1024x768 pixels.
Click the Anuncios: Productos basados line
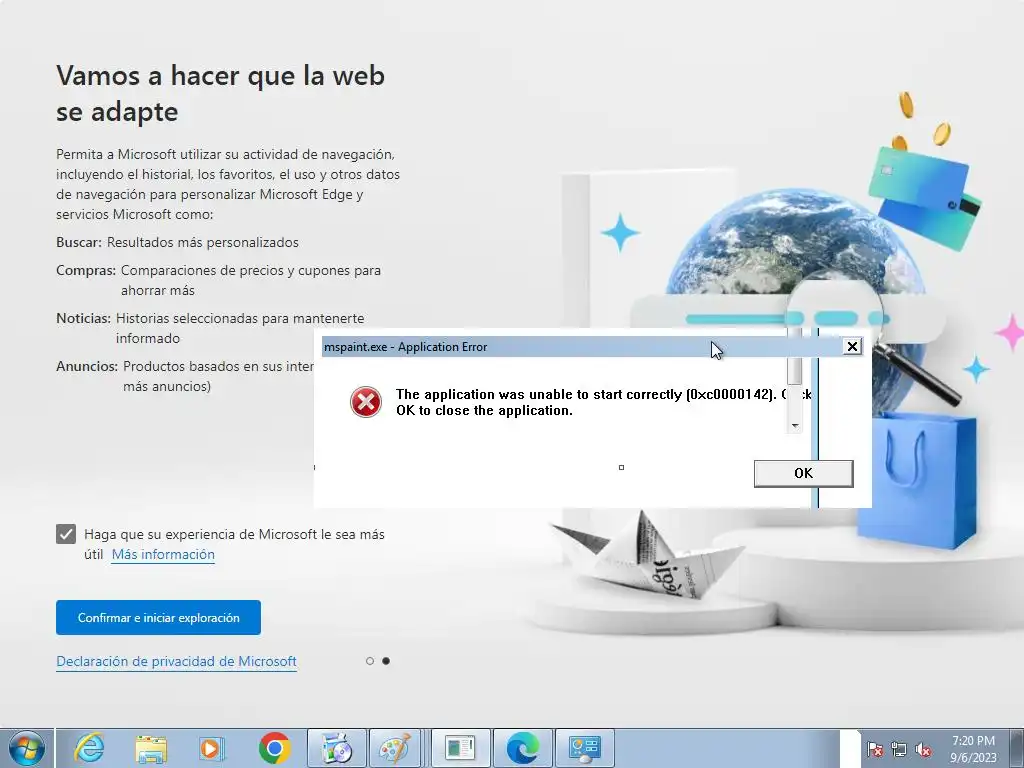point(185,376)
